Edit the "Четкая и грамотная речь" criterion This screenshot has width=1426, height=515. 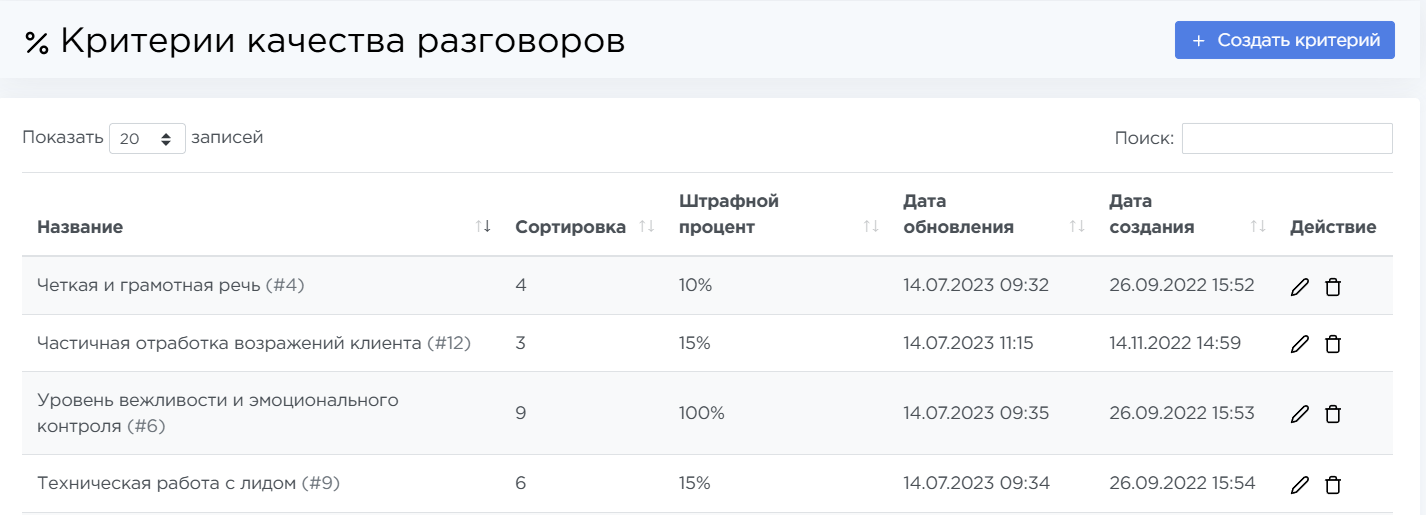pyautogui.click(x=1299, y=287)
